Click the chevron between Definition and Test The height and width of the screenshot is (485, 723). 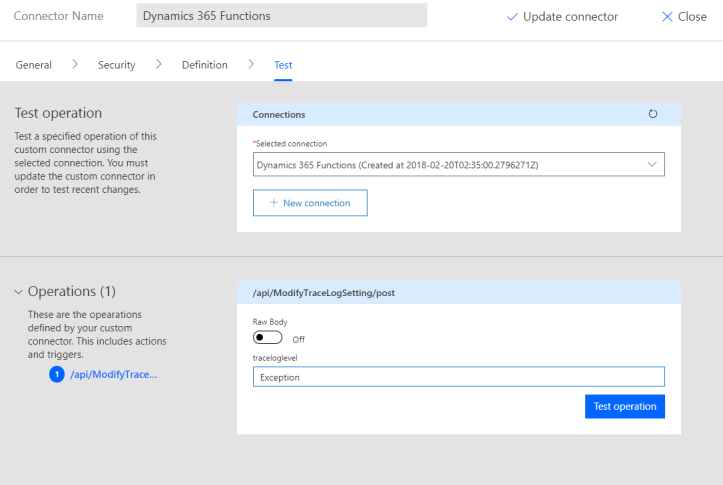pos(250,65)
